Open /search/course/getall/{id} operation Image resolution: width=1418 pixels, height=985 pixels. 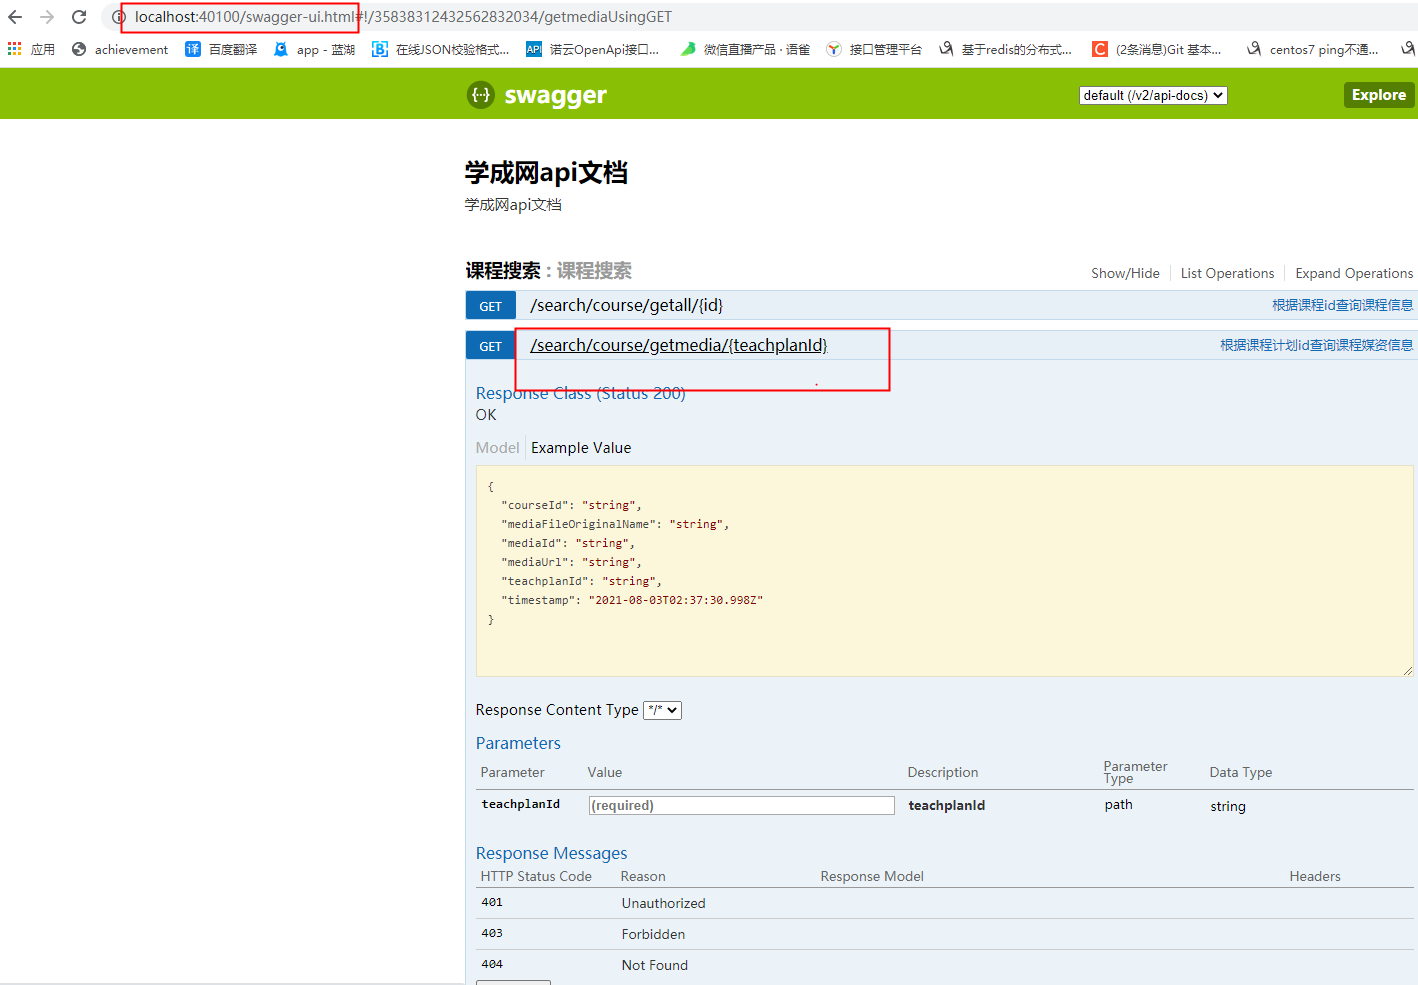(626, 305)
